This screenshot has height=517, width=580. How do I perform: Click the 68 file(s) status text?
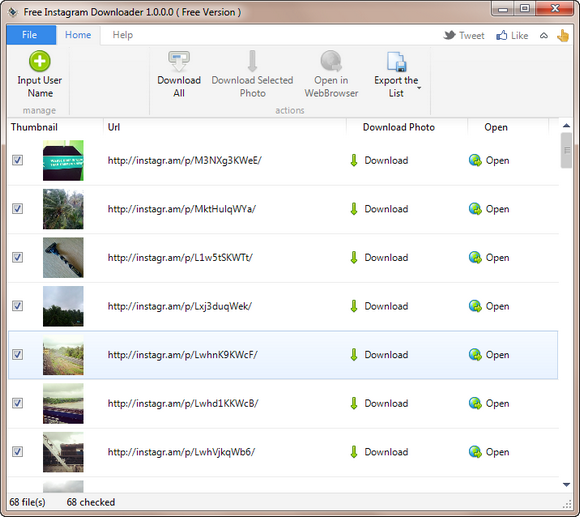[x=27, y=502]
